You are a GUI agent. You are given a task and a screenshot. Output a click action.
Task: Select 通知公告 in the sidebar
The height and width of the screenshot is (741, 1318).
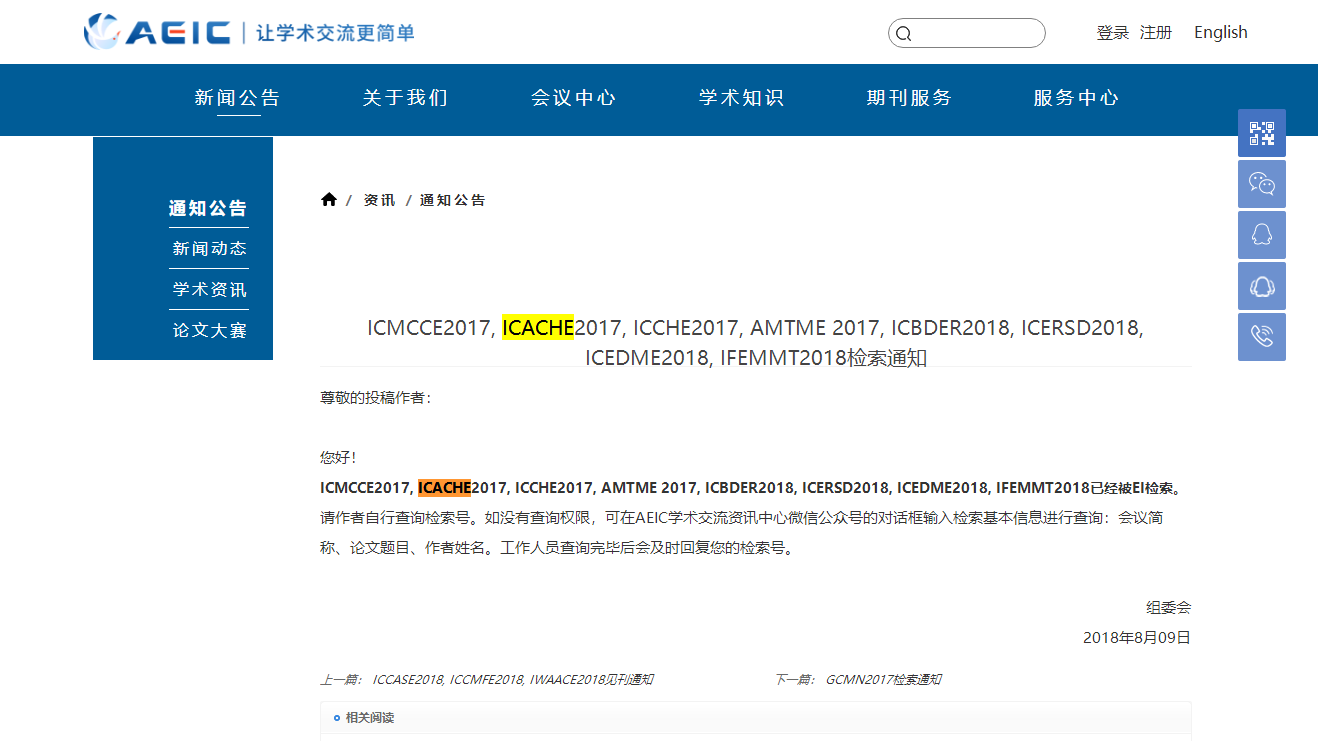[208, 208]
